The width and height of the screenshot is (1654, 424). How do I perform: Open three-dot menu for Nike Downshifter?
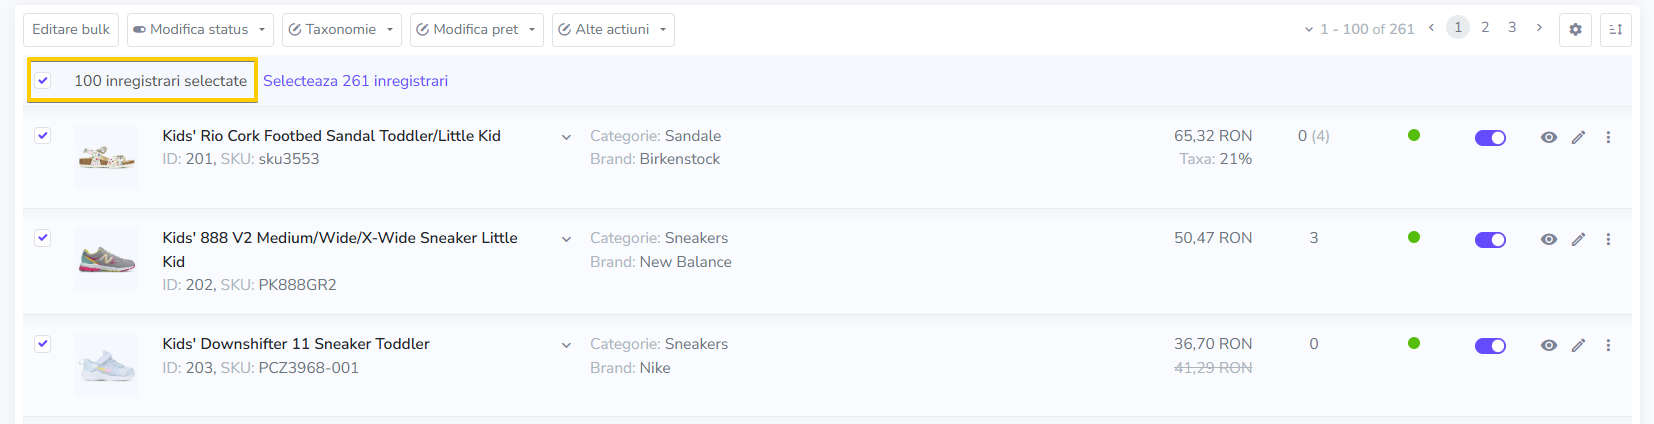(1608, 346)
